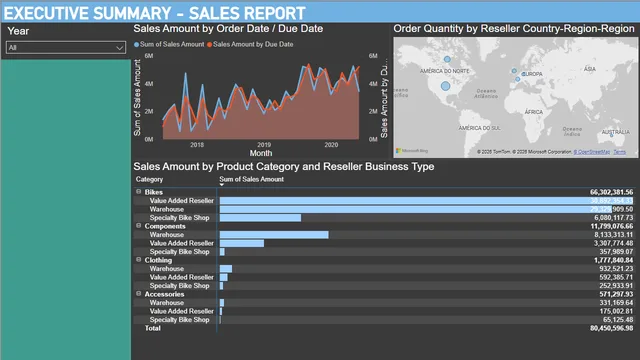This screenshot has width=640, height=360.
Task: Click the Sales Amount by Order Date chart title
Action: (x=228, y=29)
